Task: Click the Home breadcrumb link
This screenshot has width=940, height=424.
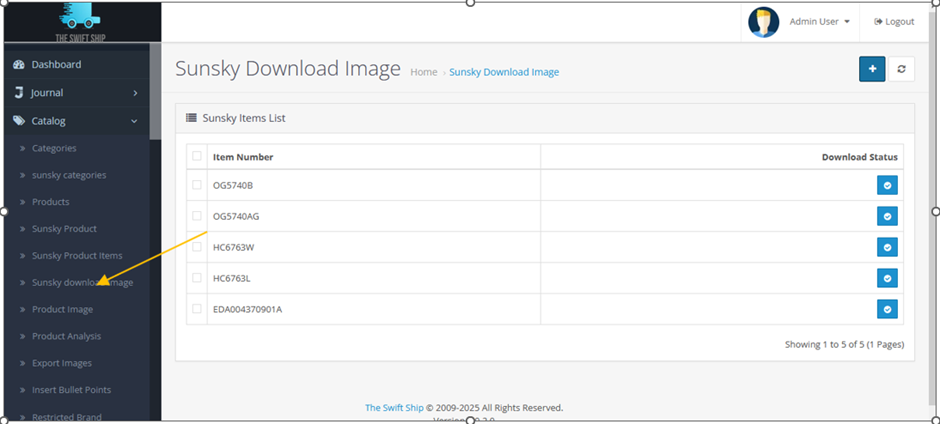Action: [423, 72]
